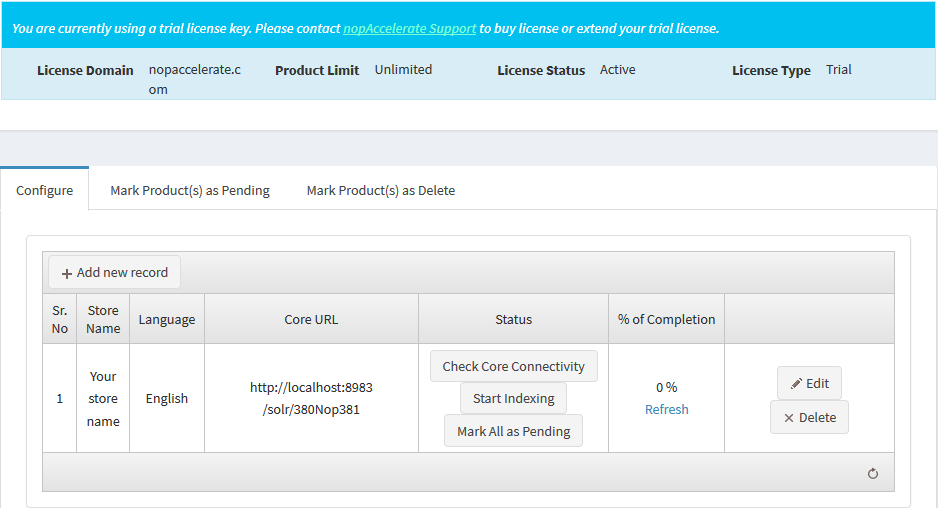Select the Store Name column header

tap(103, 319)
